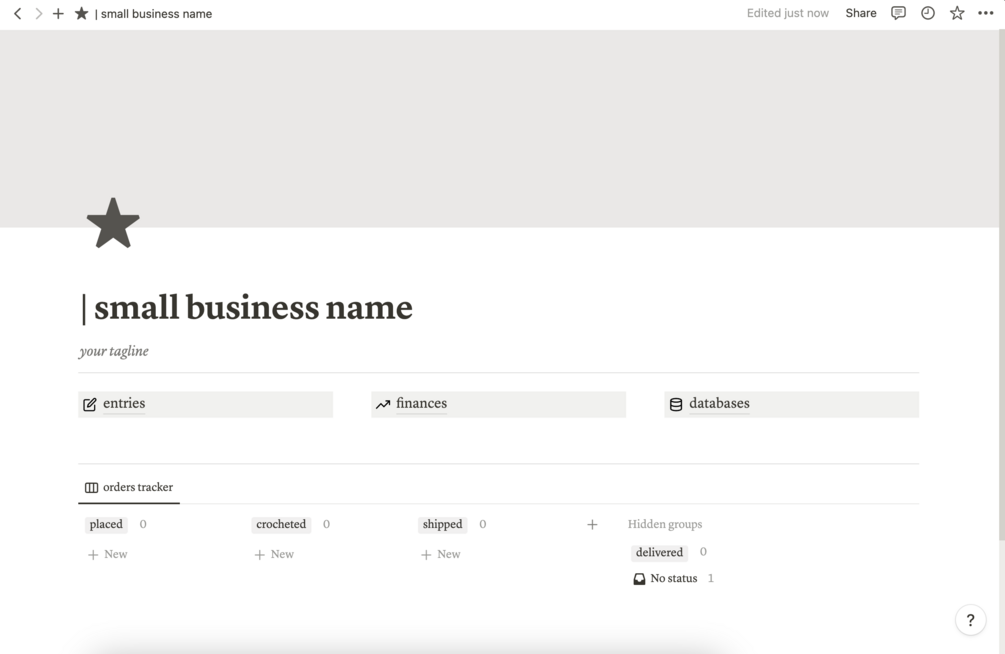Image resolution: width=1005 pixels, height=654 pixels.
Task: Click the forward navigation arrow
Action: tap(38, 14)
